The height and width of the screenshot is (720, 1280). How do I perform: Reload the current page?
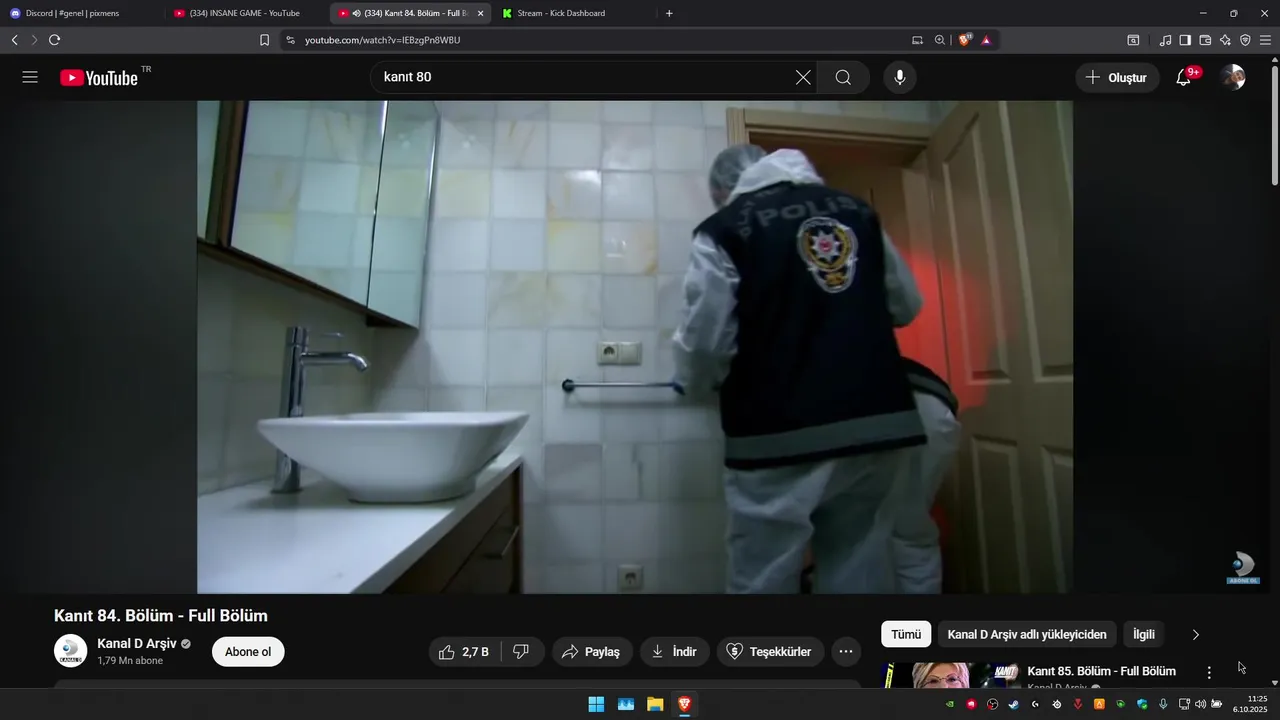tap(54, 40)
